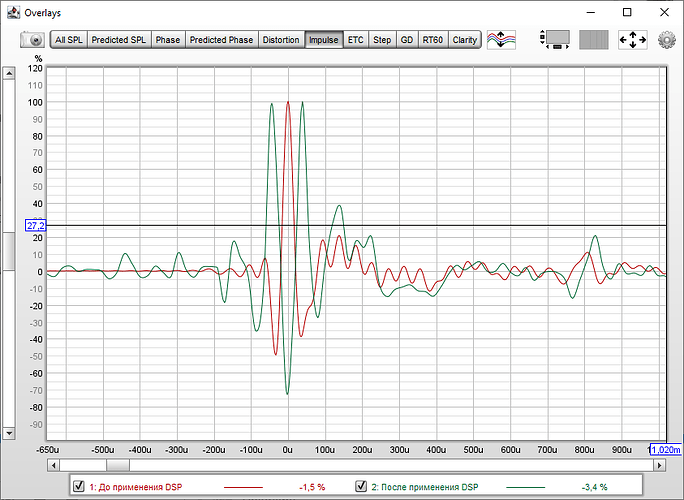Open graph controls gear icon

[x=667, y=40]
